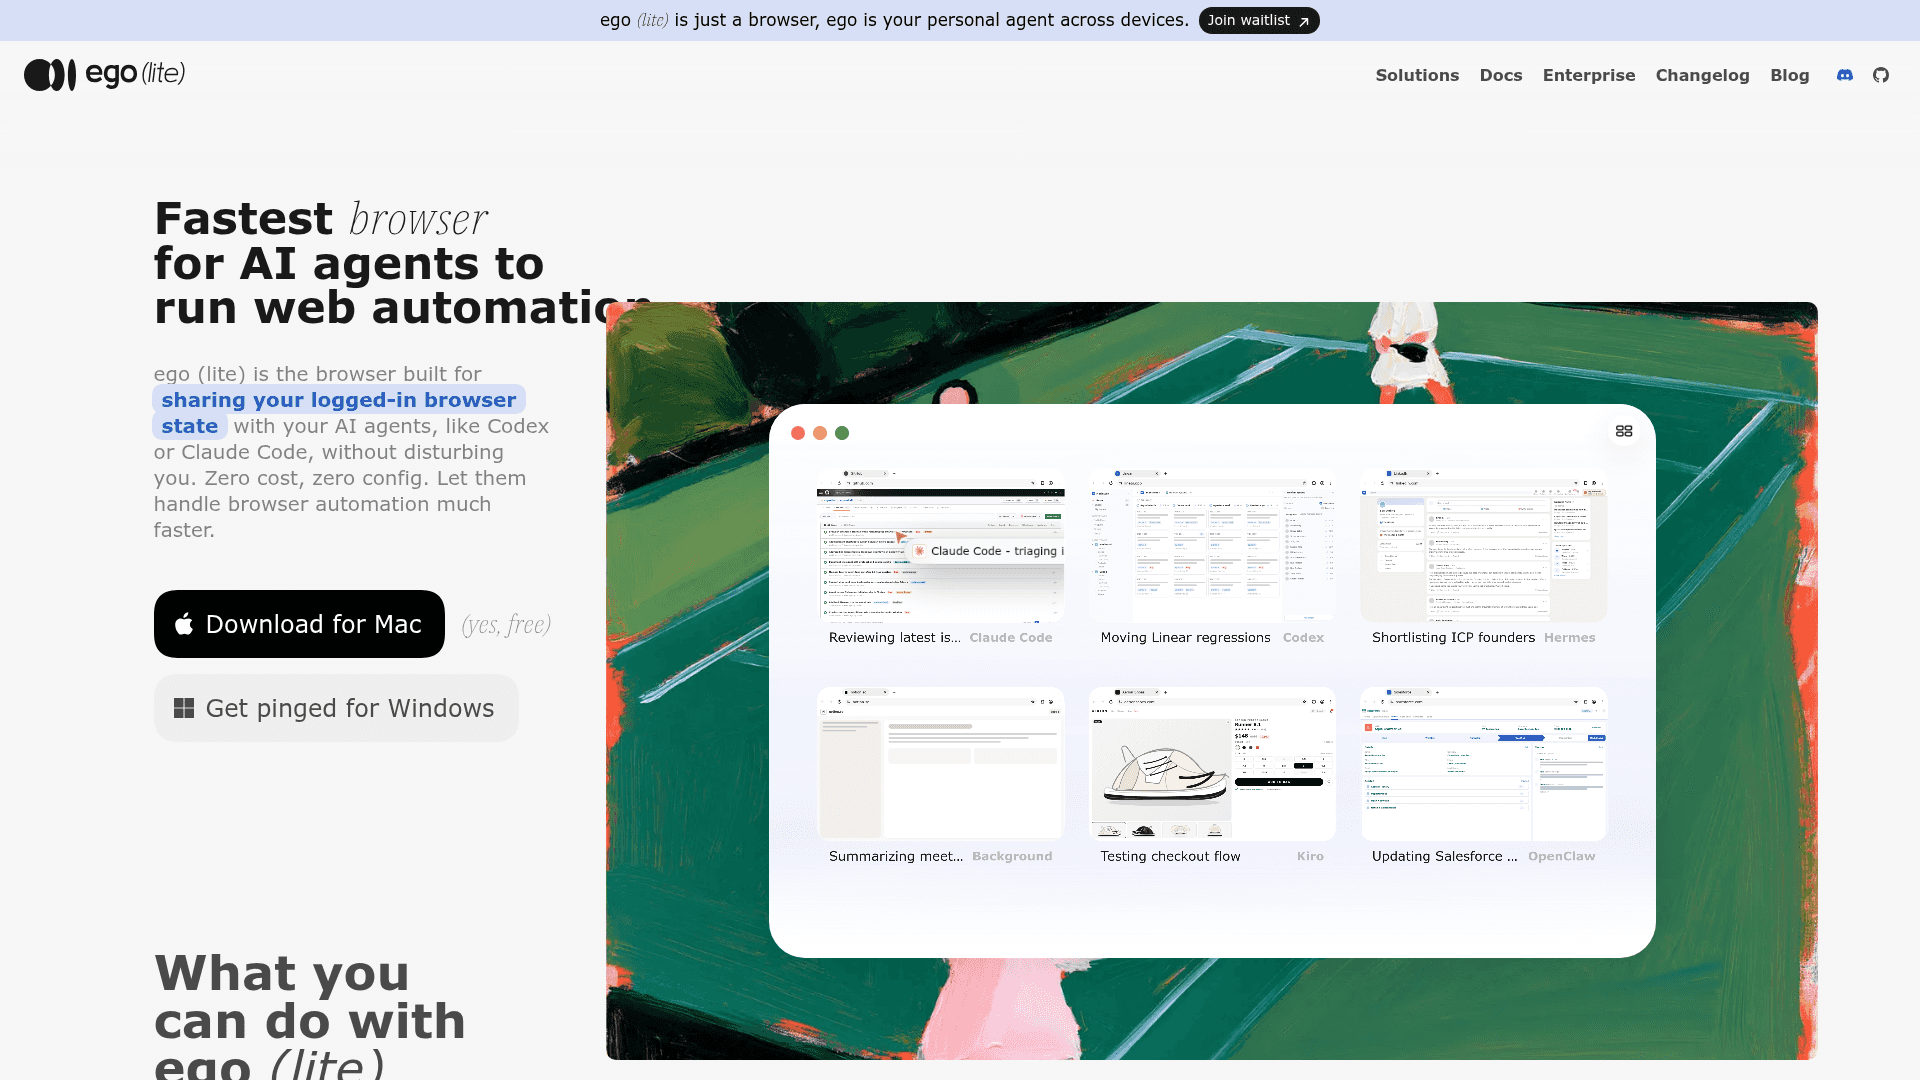The width and height of the screenshot is (1920, 1080).
Task: Click 'What you can do with' heading
Action: pos(310,997)
